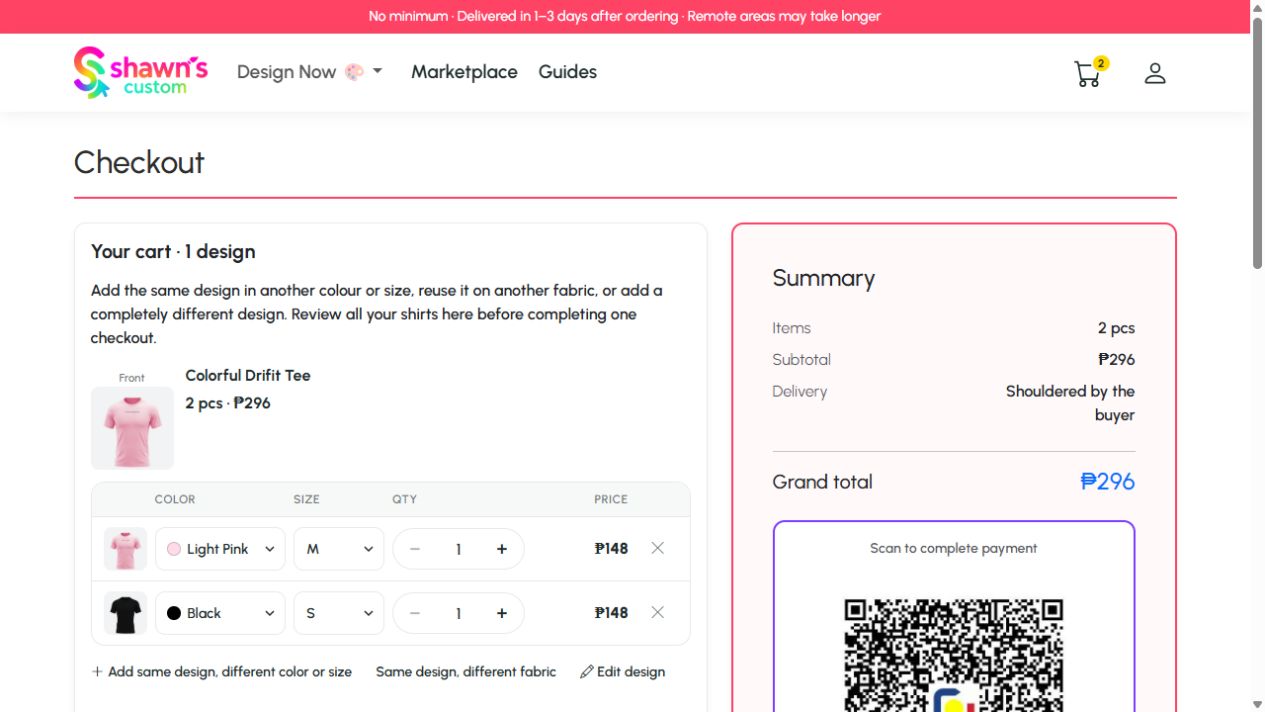Click the Light Pink shirt row thumbnail
1265x712 pixels.
point(125,549)
